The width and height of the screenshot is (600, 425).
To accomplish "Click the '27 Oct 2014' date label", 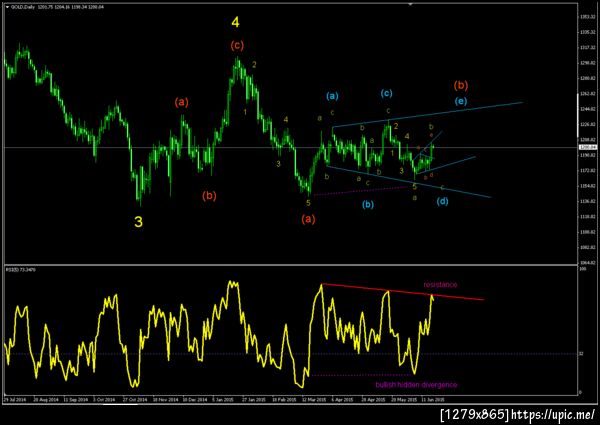I will 135,399.
